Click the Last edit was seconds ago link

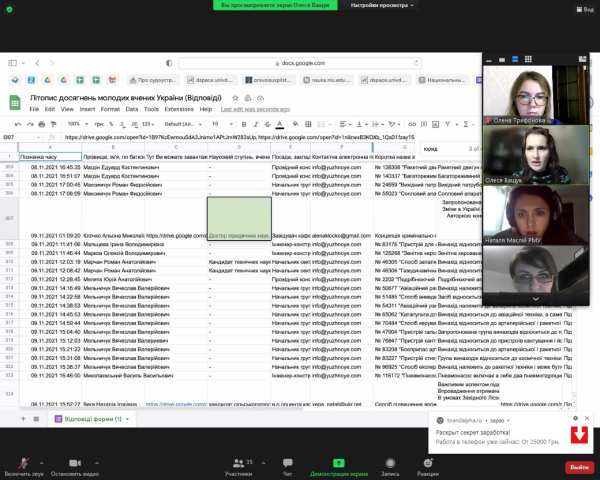pyautogui.click(x=257, y=108)
